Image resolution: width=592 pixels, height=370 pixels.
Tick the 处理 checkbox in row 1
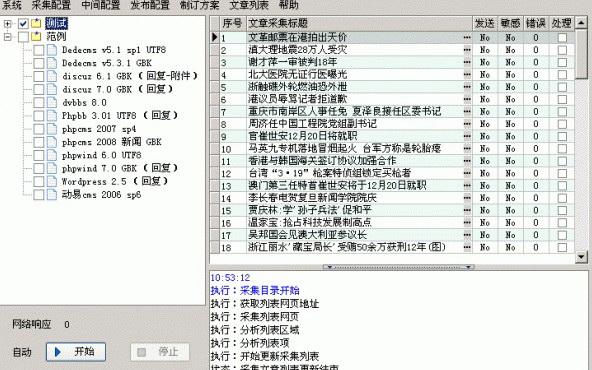point(562,37)
